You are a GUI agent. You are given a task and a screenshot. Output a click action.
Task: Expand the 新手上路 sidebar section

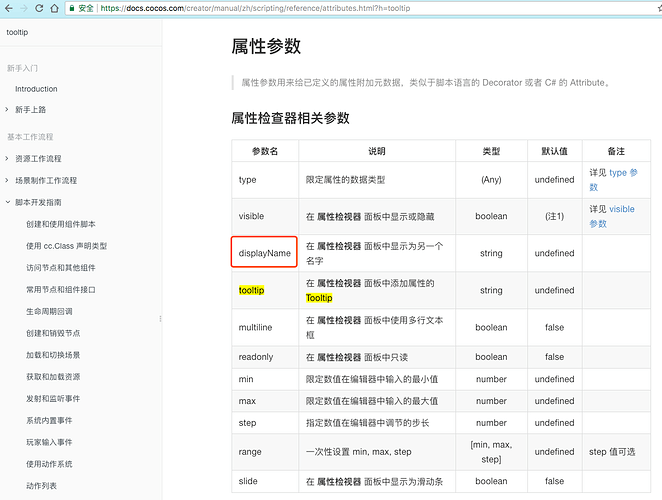pyautogui.click(x=7, y=109)
